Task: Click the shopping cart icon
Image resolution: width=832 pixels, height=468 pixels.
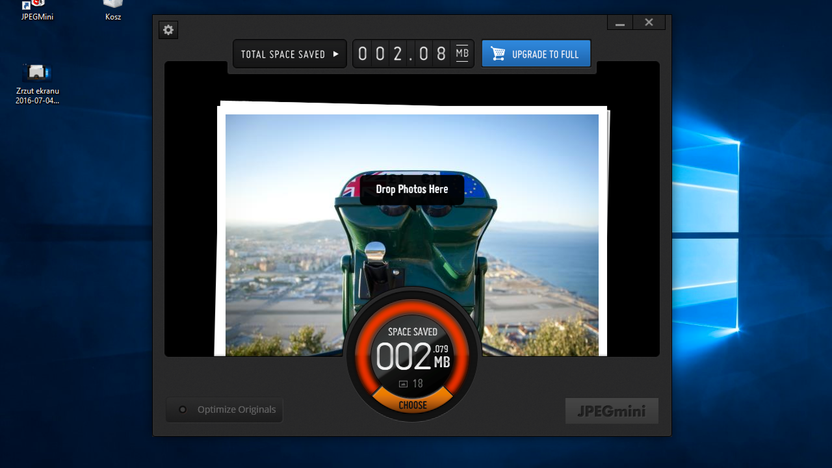Action: 498,54
